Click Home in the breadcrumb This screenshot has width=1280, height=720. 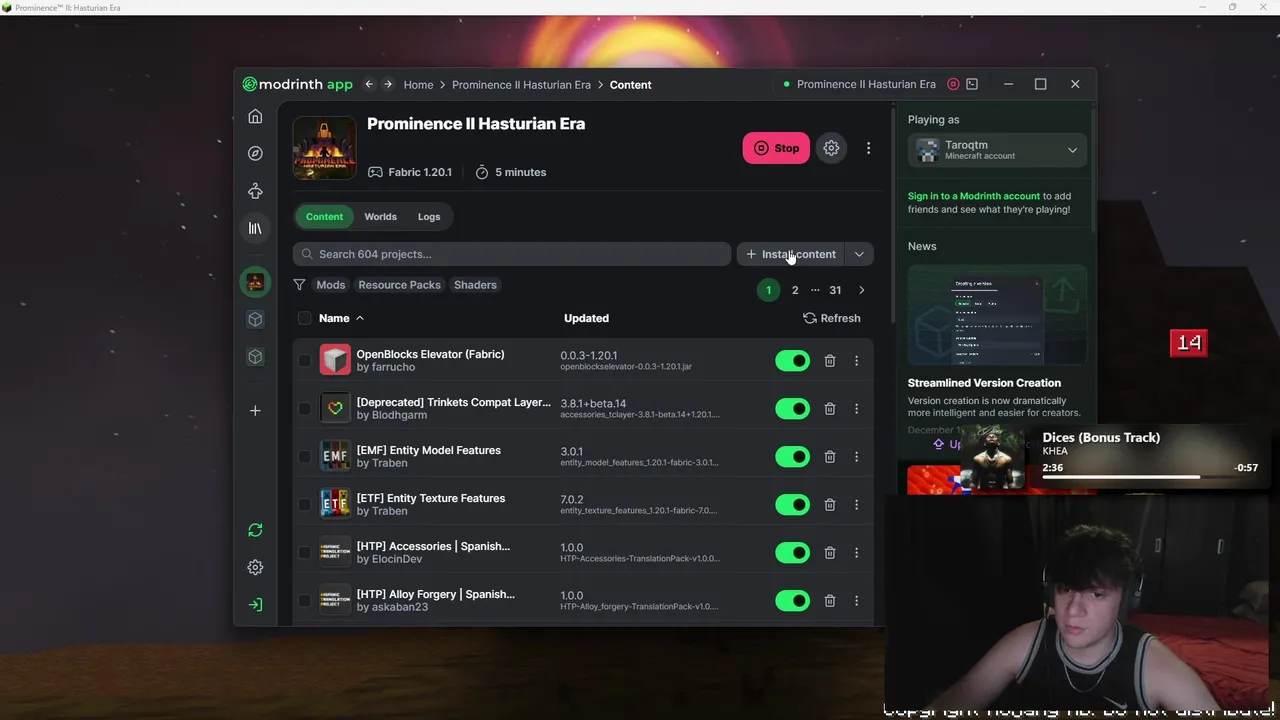coord(418,85)
